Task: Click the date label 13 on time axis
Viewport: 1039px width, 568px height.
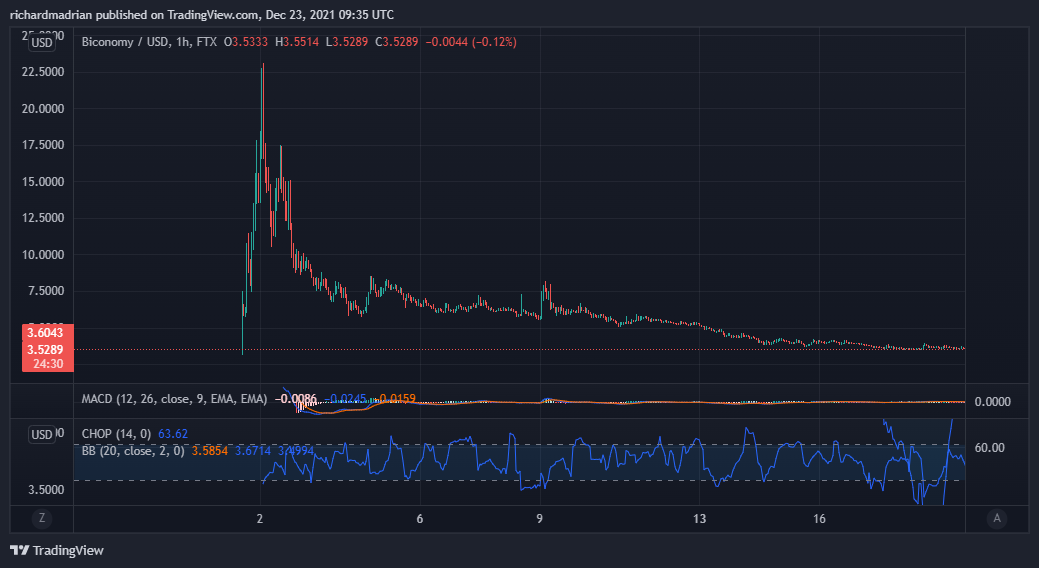Action: [x=700, y=518]
